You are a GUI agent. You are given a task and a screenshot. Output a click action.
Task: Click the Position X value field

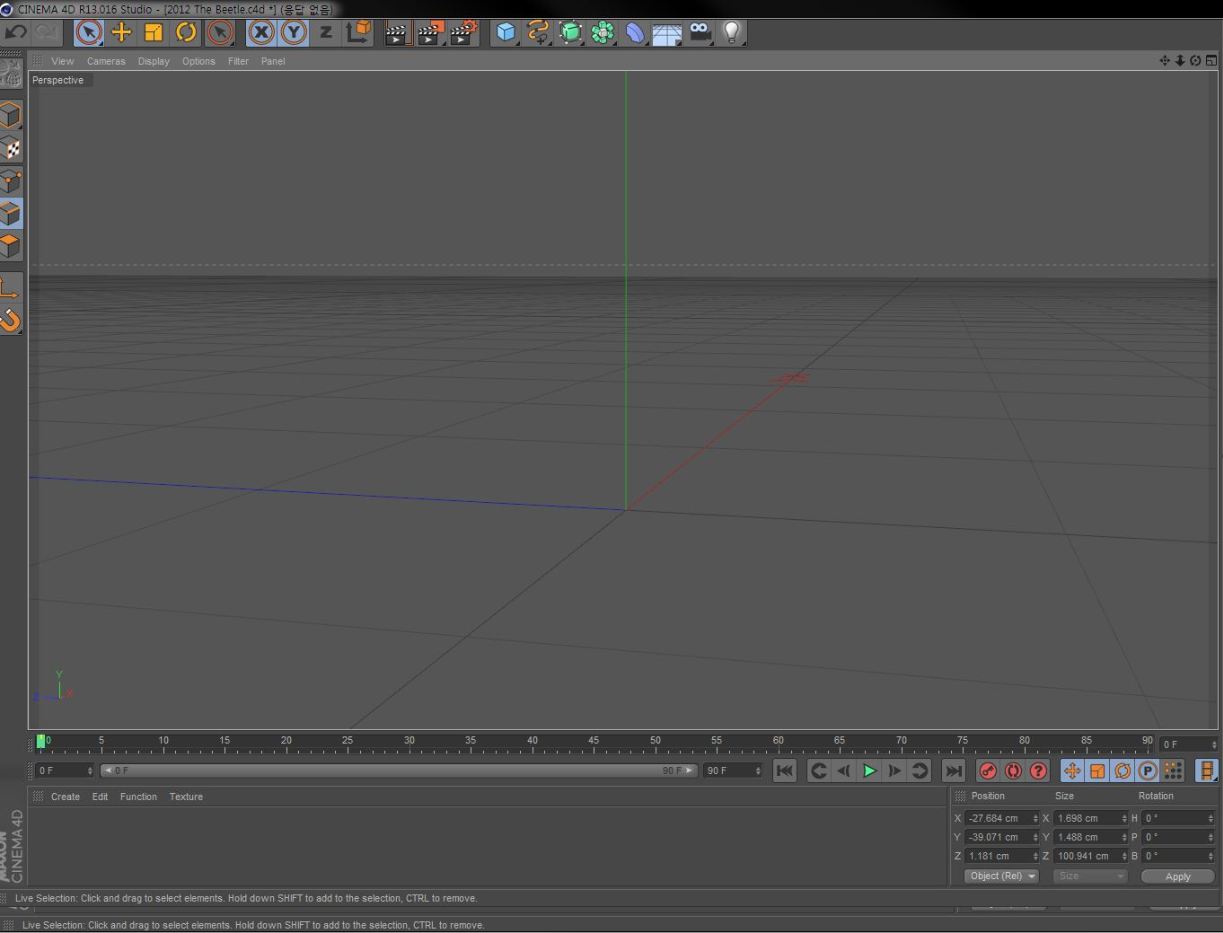point(1001,818)
